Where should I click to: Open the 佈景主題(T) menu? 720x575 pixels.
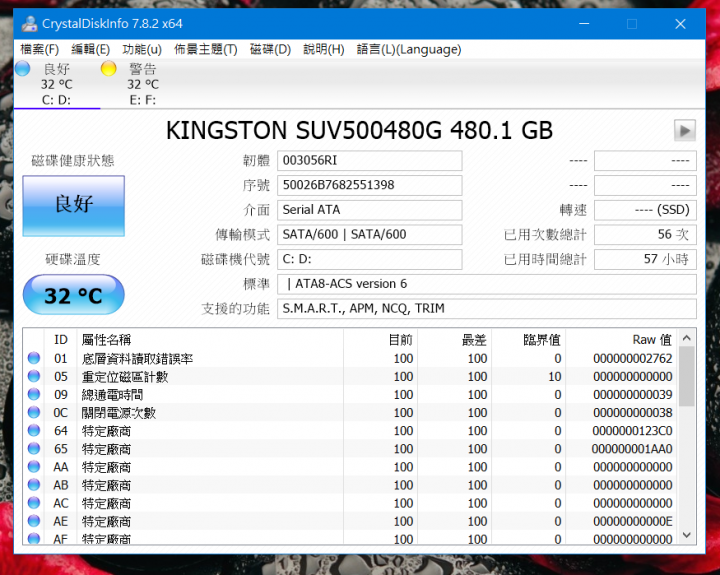coord(206,49)
